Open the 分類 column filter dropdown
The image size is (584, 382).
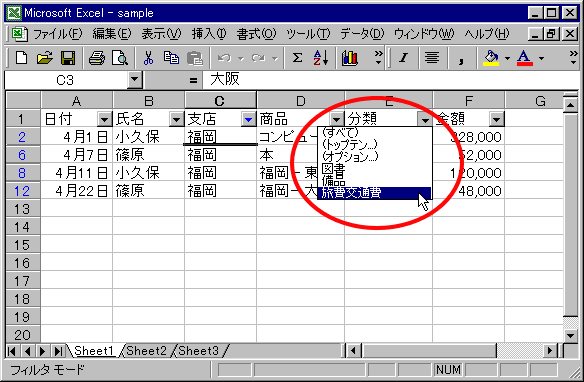pyautogui.click(x=425, y=120)
